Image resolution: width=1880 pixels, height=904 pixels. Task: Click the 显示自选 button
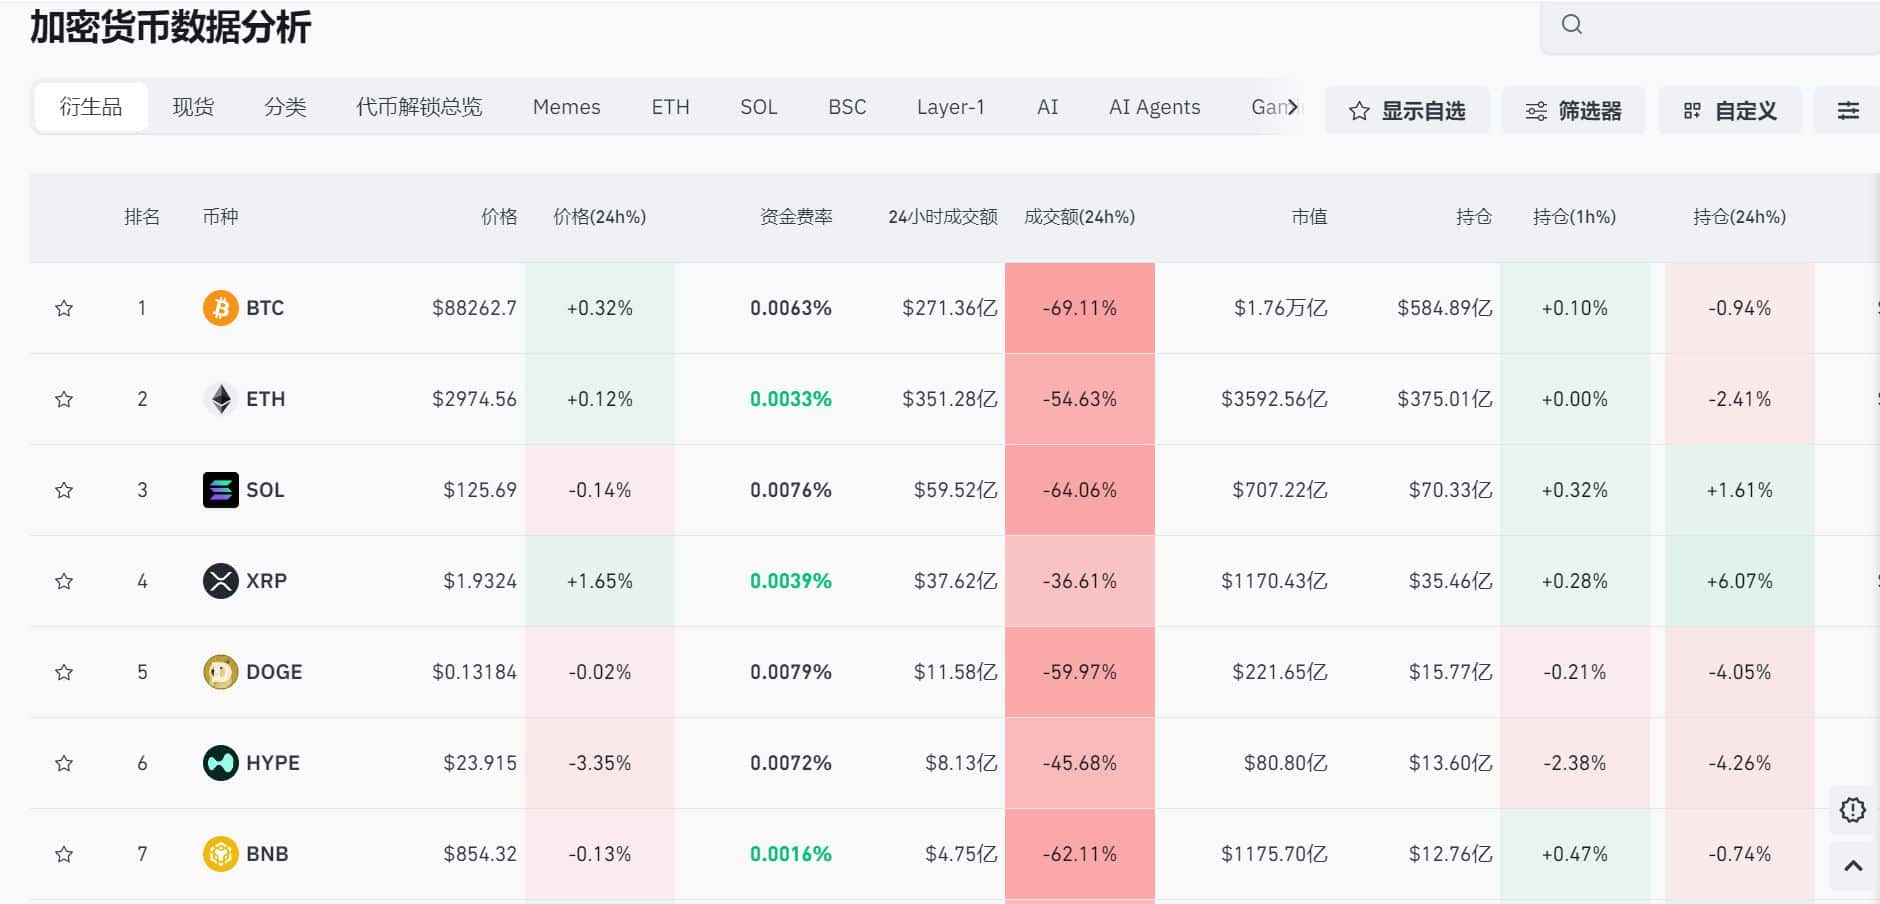click(x=1407, y=111)
